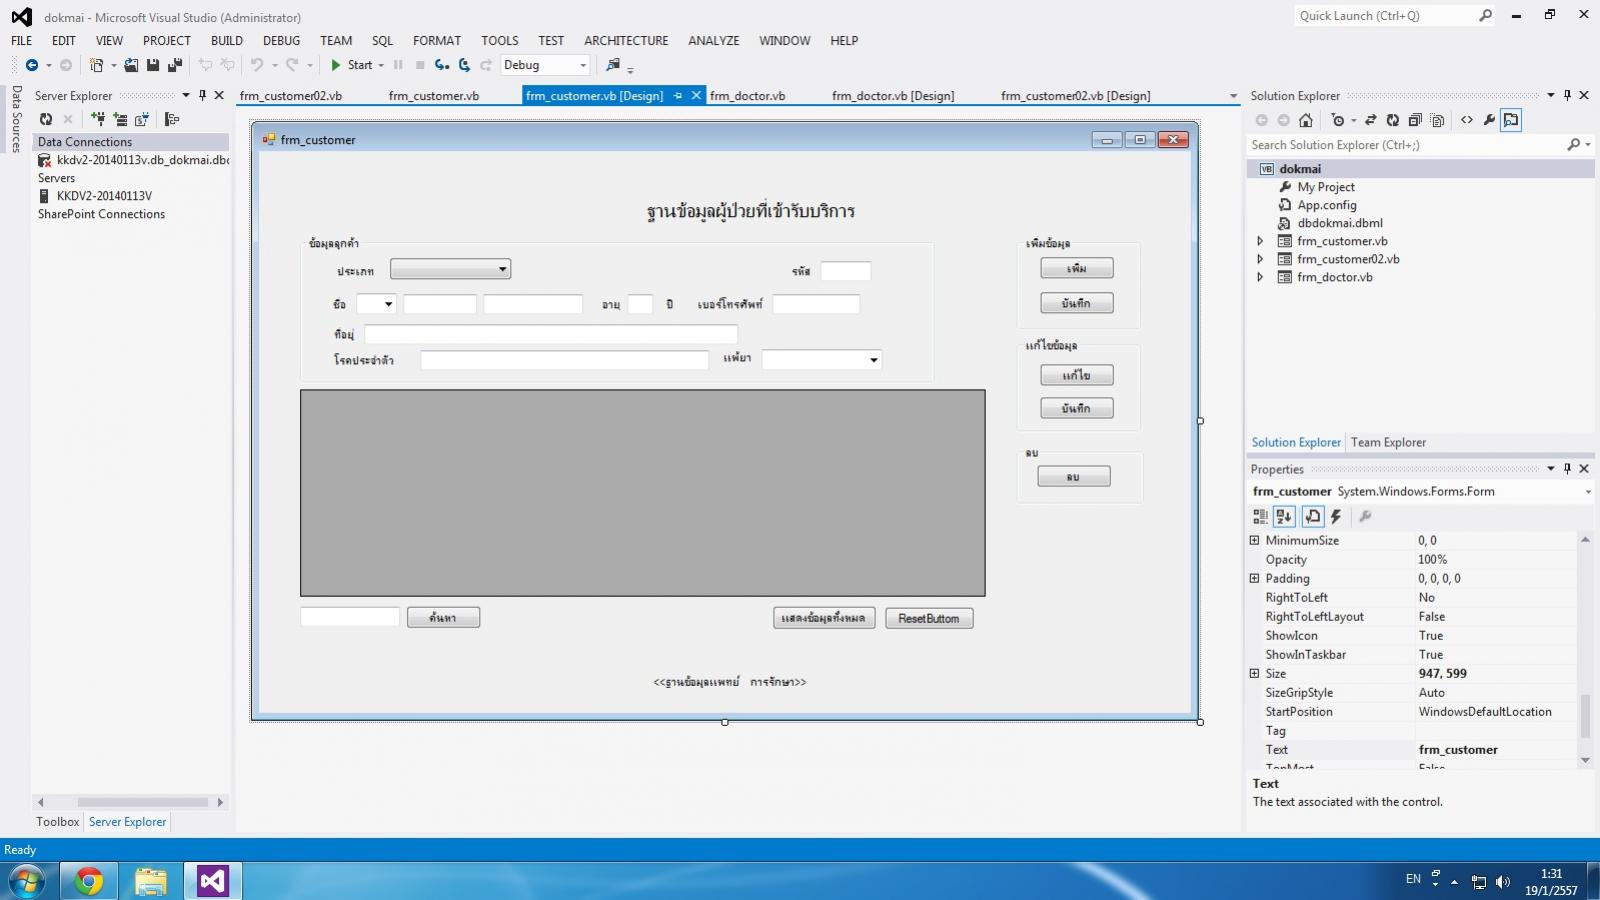
Task: Click the Save All toolbar icon
Action: point(175,65)
